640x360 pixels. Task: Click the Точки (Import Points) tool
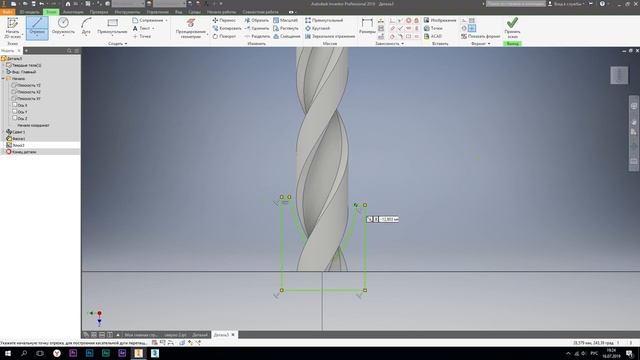click(433, 28)
